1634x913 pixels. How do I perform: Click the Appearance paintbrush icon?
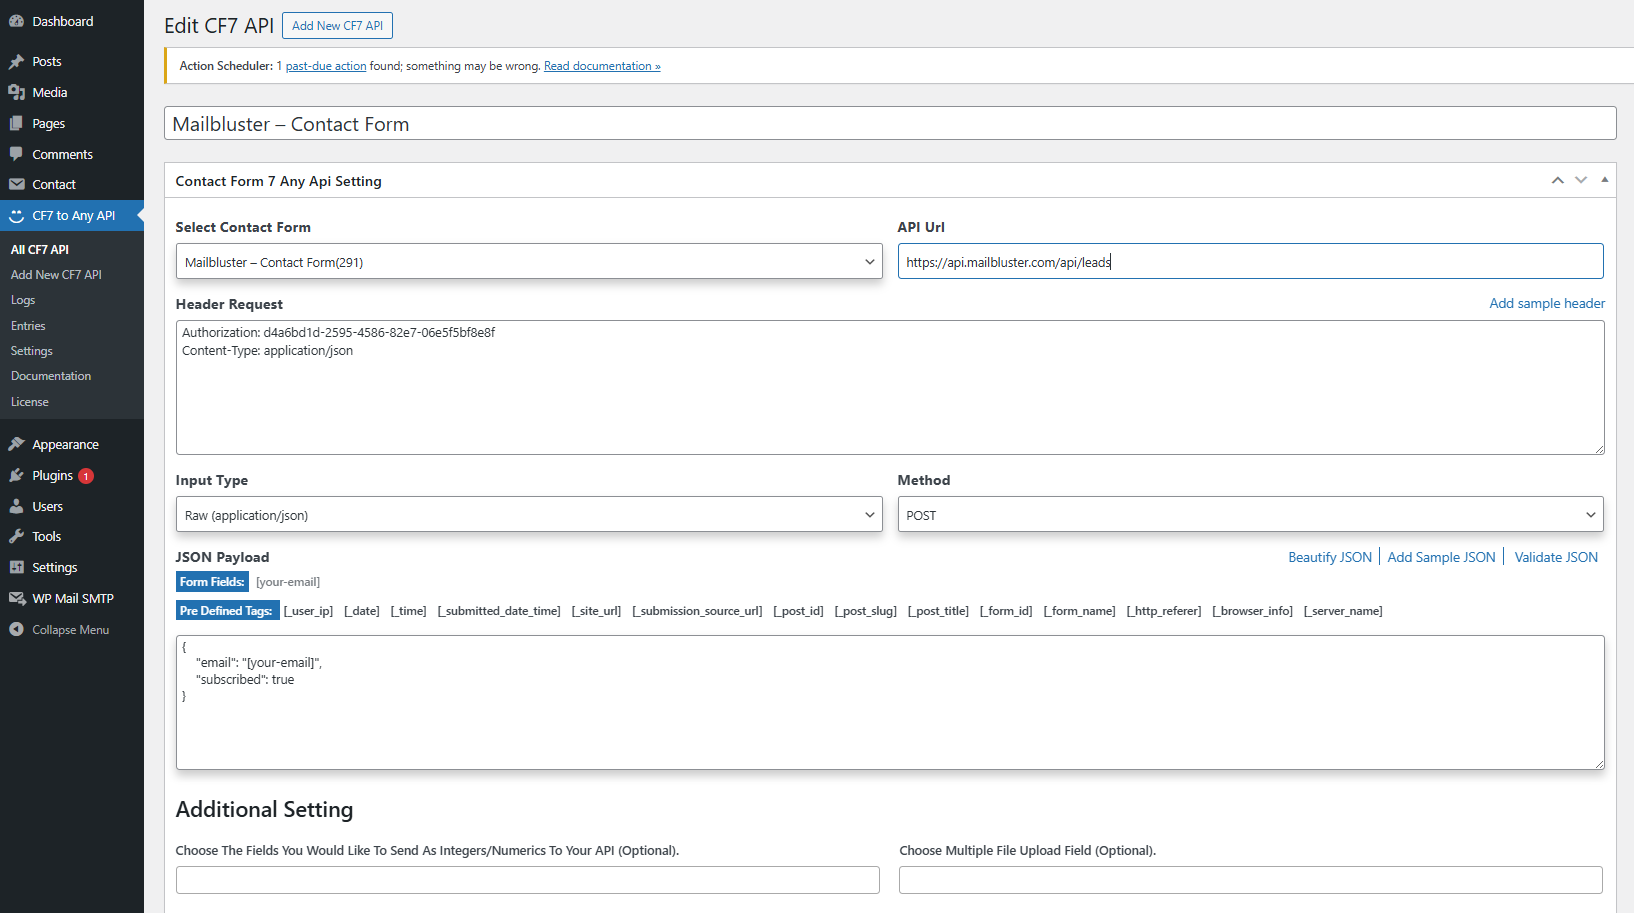tap(16, 444)
